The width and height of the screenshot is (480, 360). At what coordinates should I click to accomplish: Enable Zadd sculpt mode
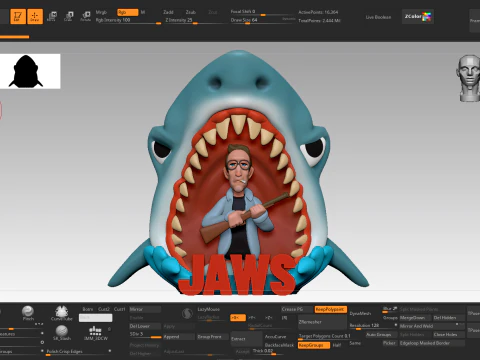point(168,12)
